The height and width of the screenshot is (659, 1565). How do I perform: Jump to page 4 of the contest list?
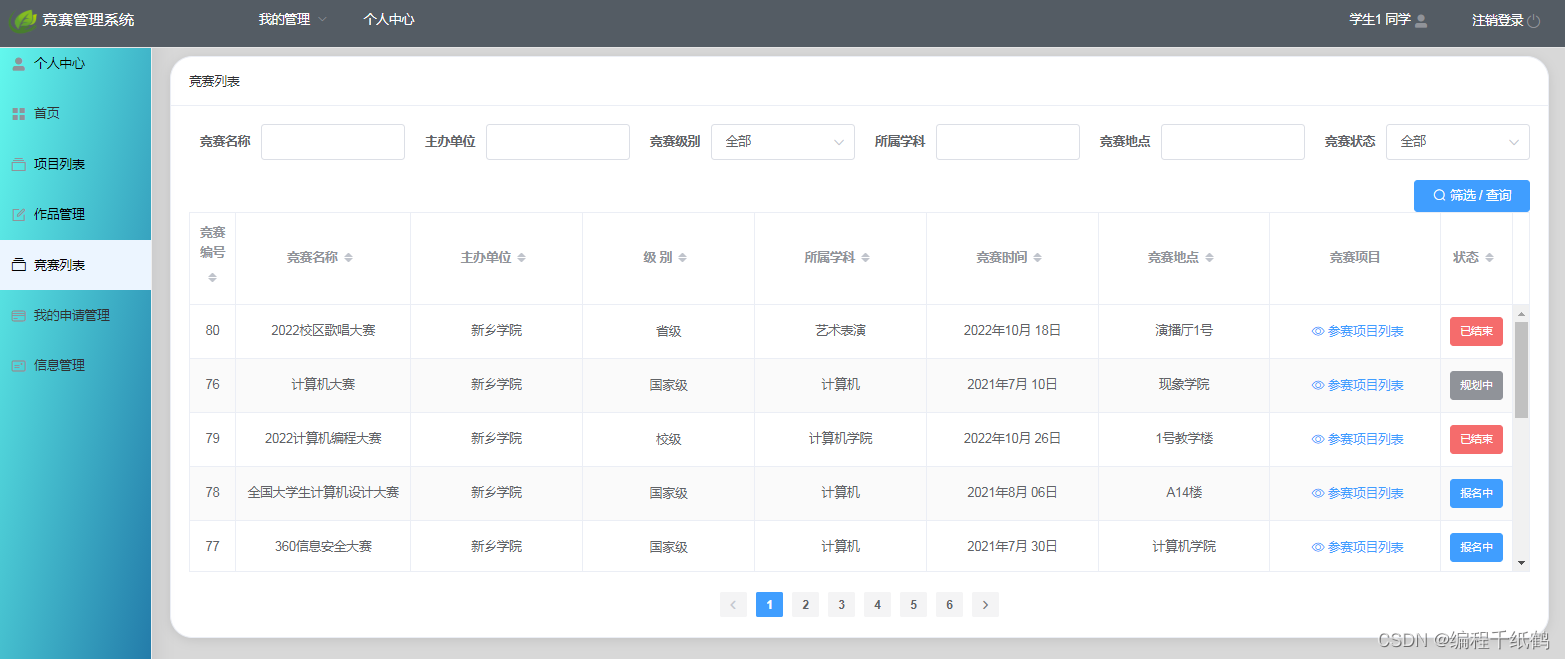877,604
